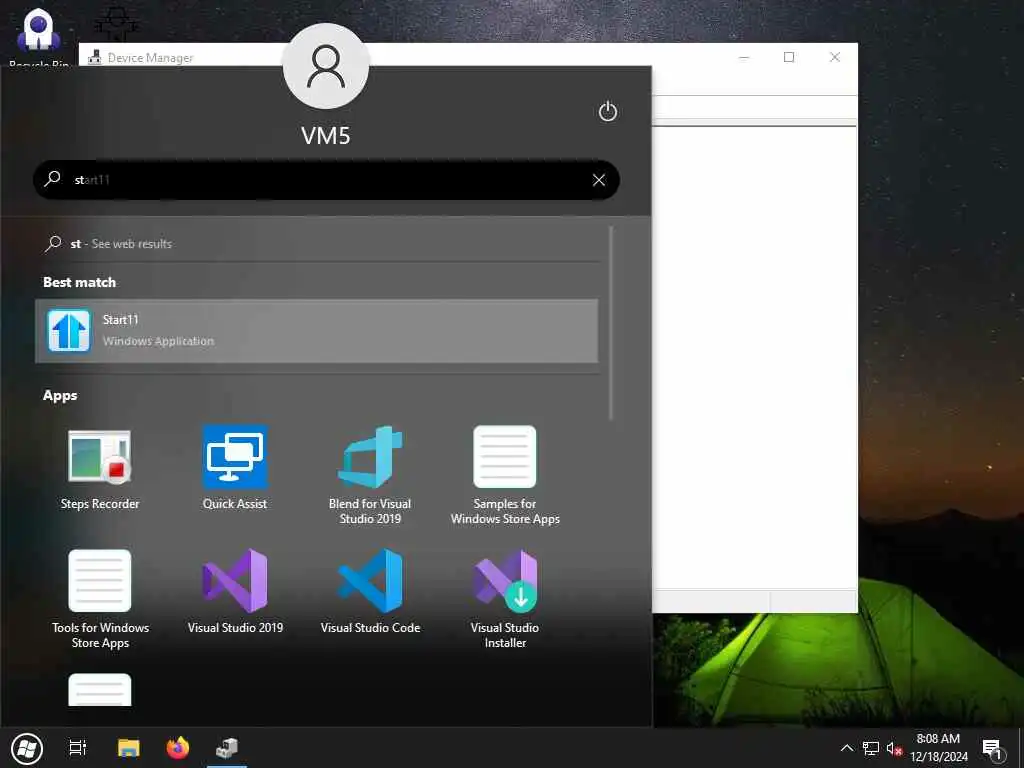Open Tools for Windows Store Apps
This screenshot has height=768, width=1024.
click(x=100, y=600)
